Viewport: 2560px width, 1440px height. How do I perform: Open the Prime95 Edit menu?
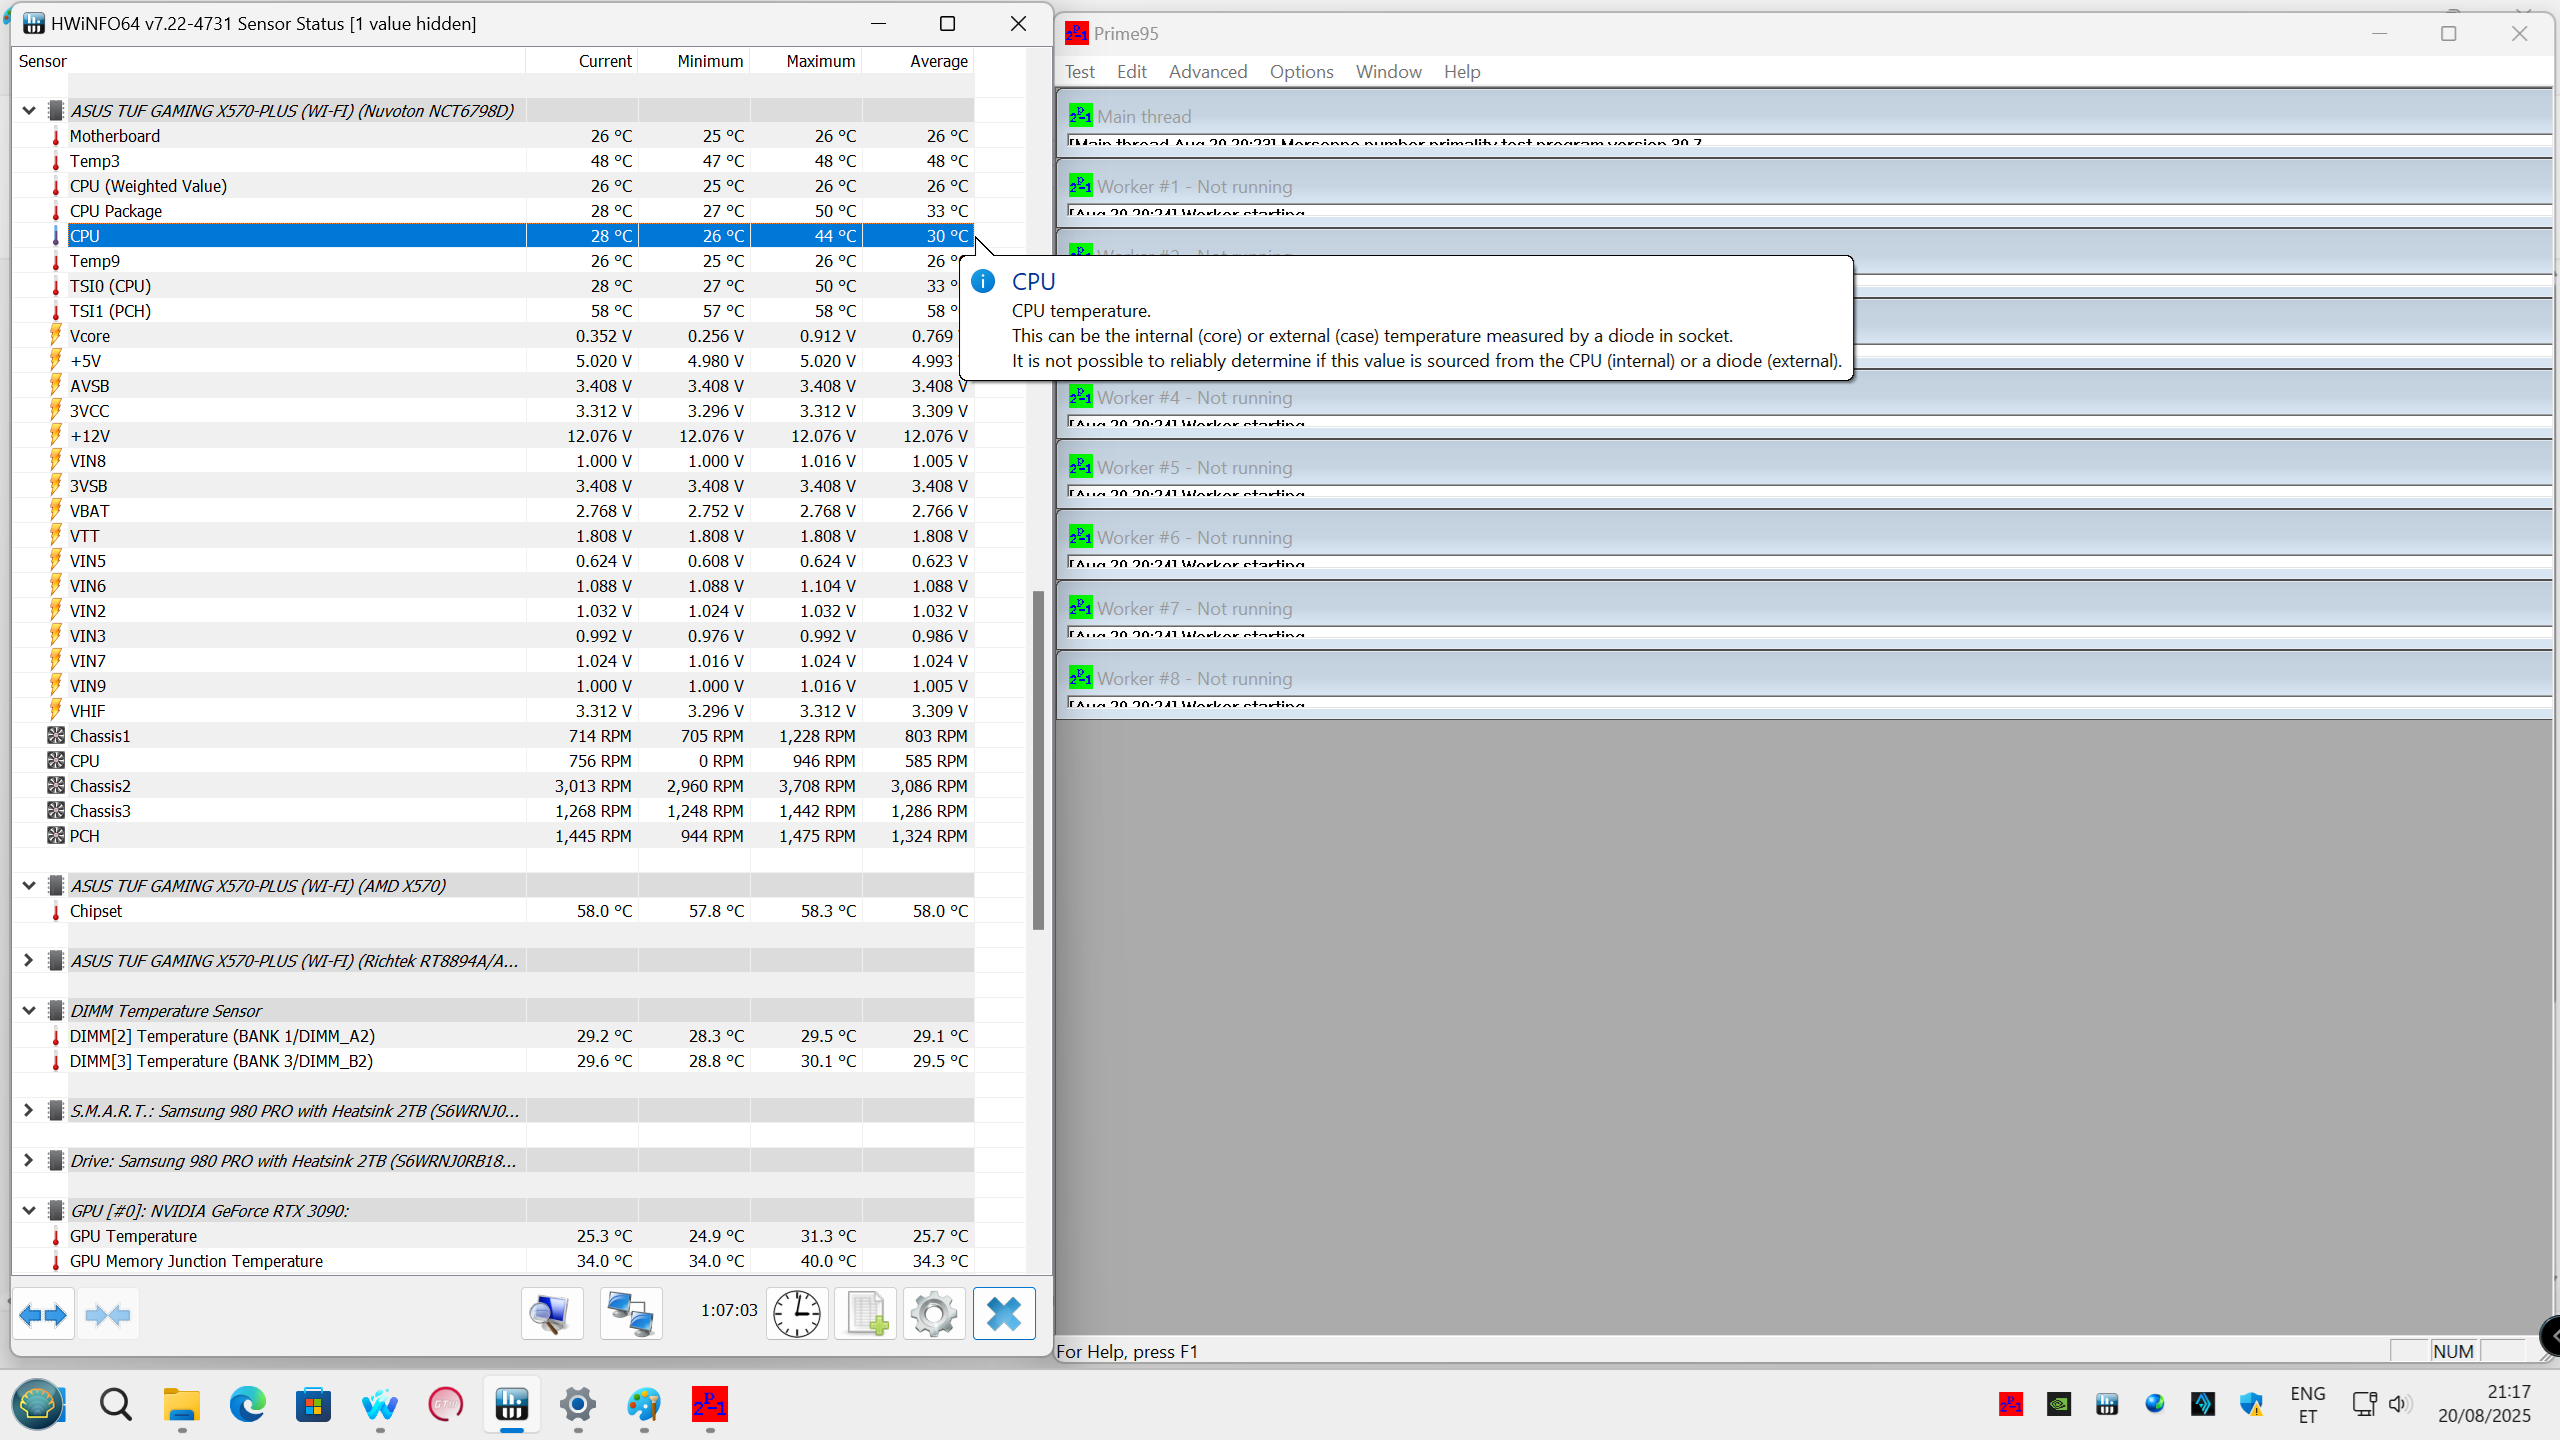pyautogui.click(x=1132, y=72)
